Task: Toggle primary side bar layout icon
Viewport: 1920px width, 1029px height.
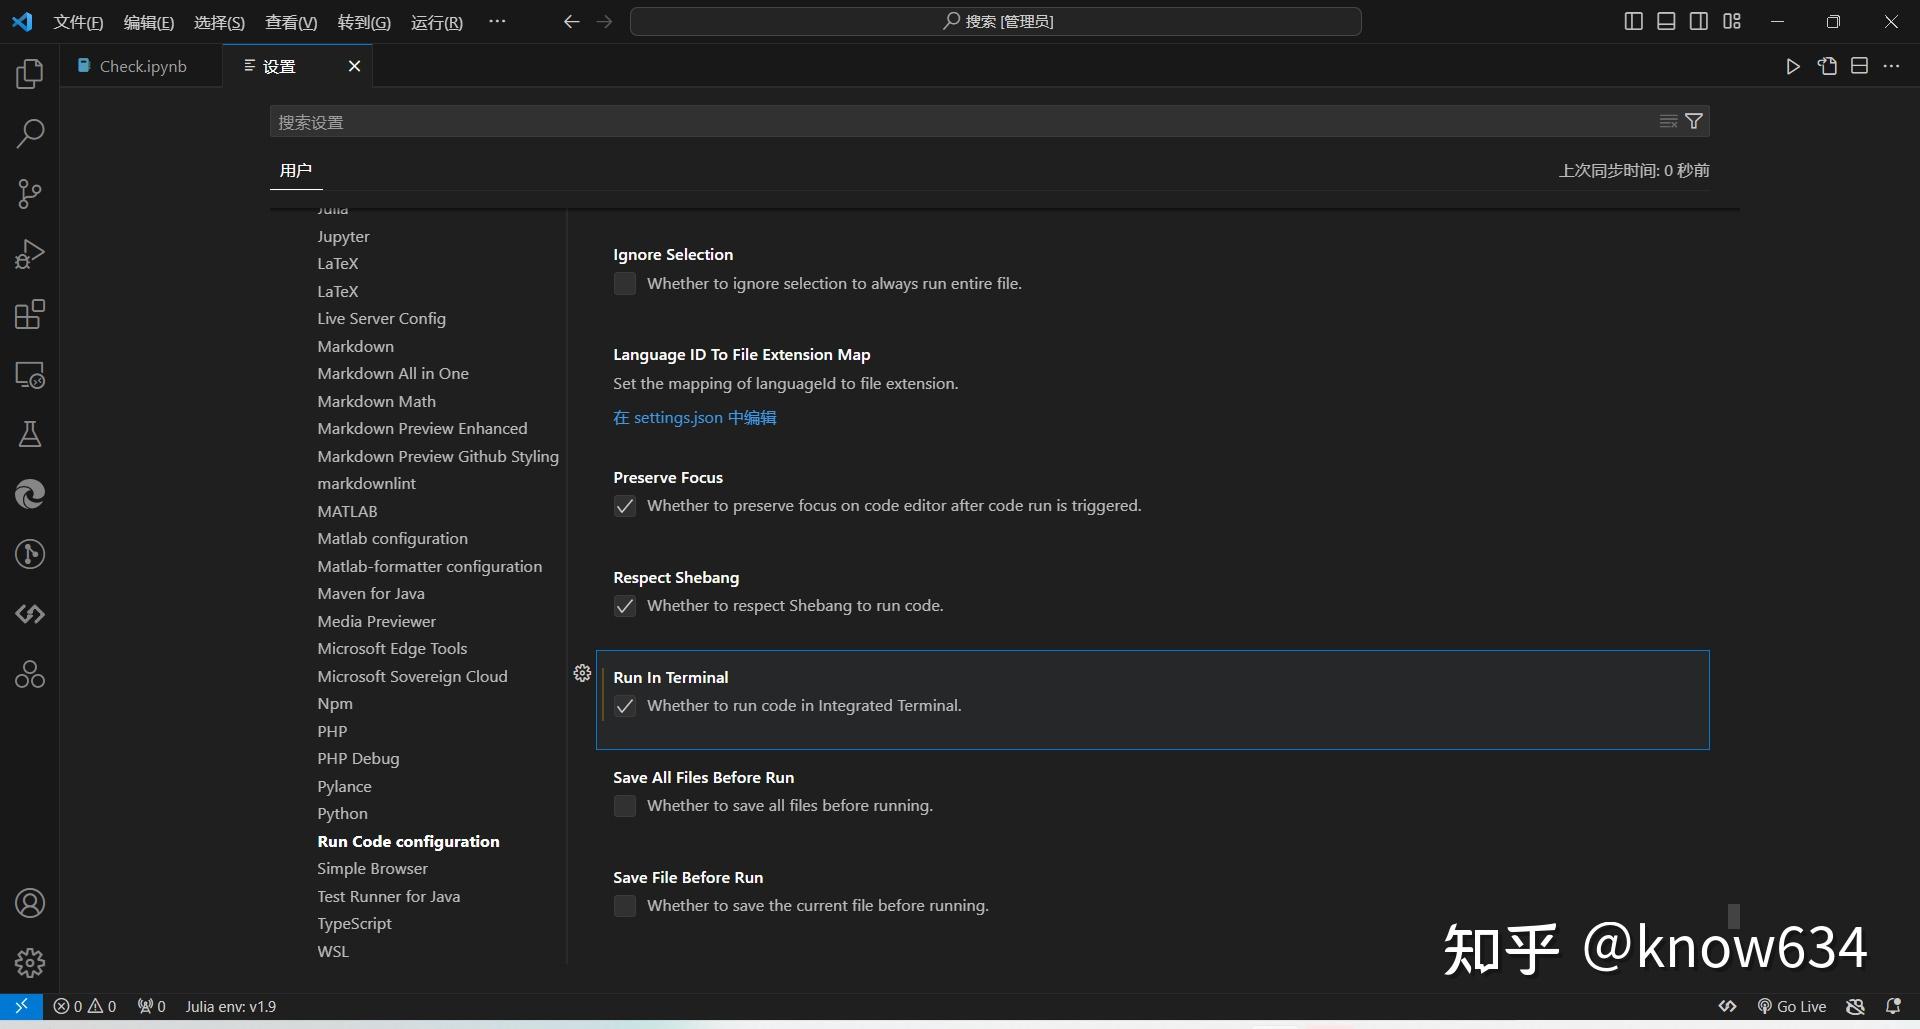Action: pyautogui.click(x=1634, y=21)
